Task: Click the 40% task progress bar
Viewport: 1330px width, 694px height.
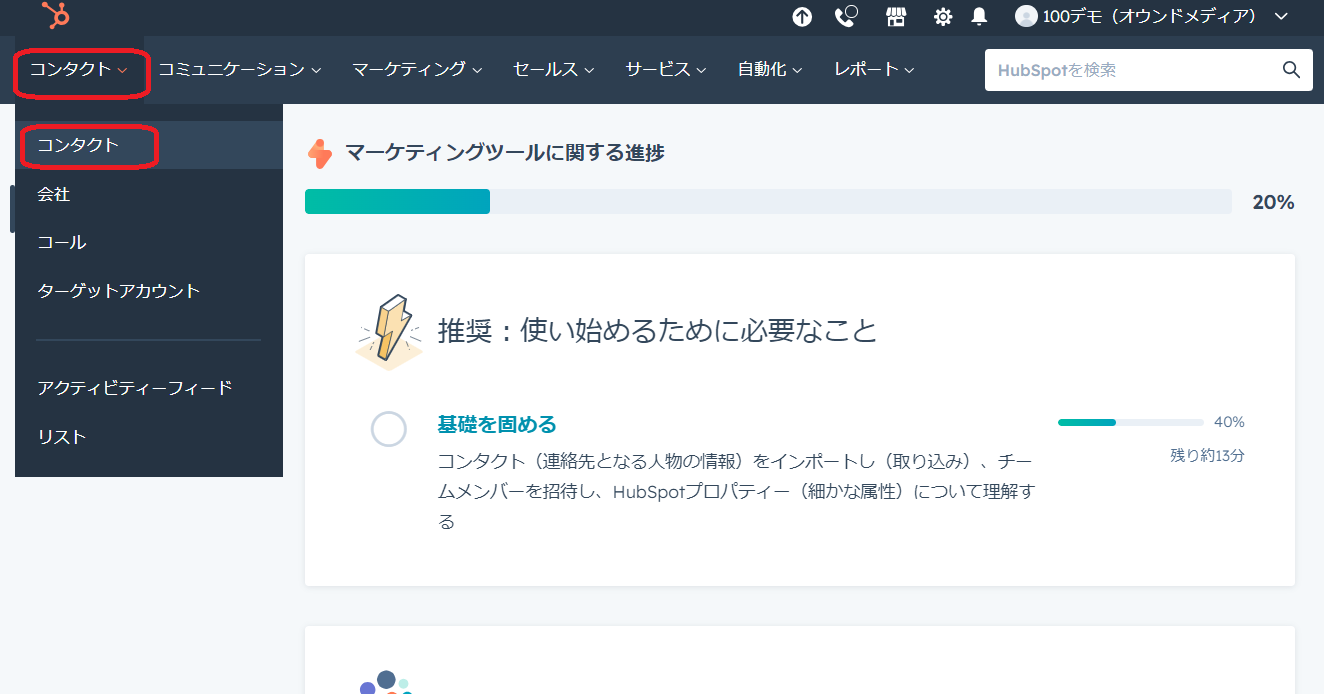Action: click(1131, 422)
